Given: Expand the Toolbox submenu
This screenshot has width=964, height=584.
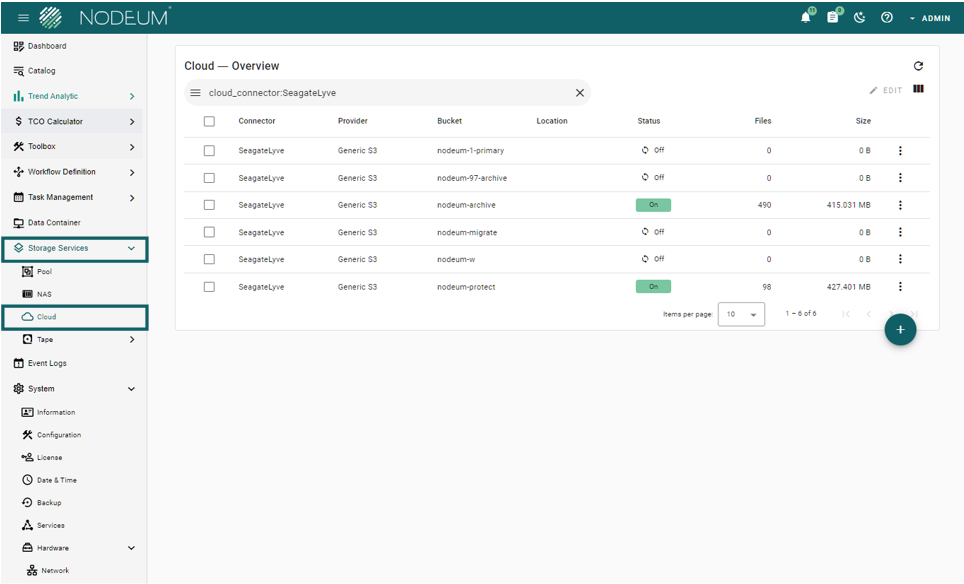Looking at the screenshot, I should click(132, 147).
